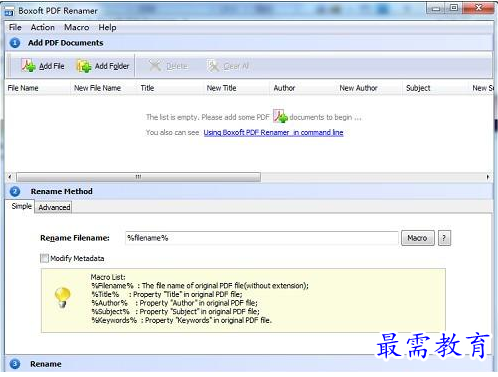Enable the Modify Metadata checkbox
498x377 pixels.
point(44,258)
